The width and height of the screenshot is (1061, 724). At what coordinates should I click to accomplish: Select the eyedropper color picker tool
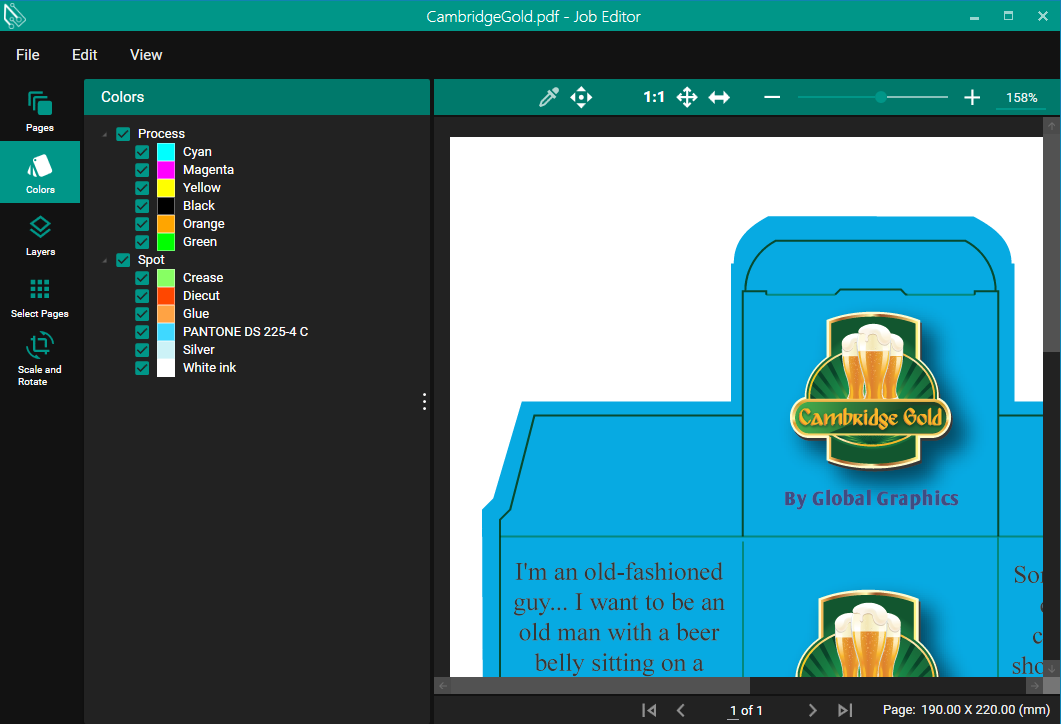click(548, 97)
